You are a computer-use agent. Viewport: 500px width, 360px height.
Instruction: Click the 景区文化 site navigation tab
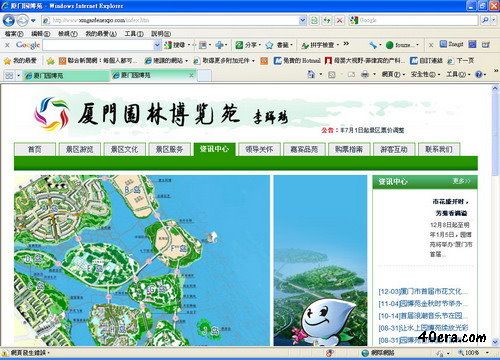pyautogui.click(x=124, y=149)
